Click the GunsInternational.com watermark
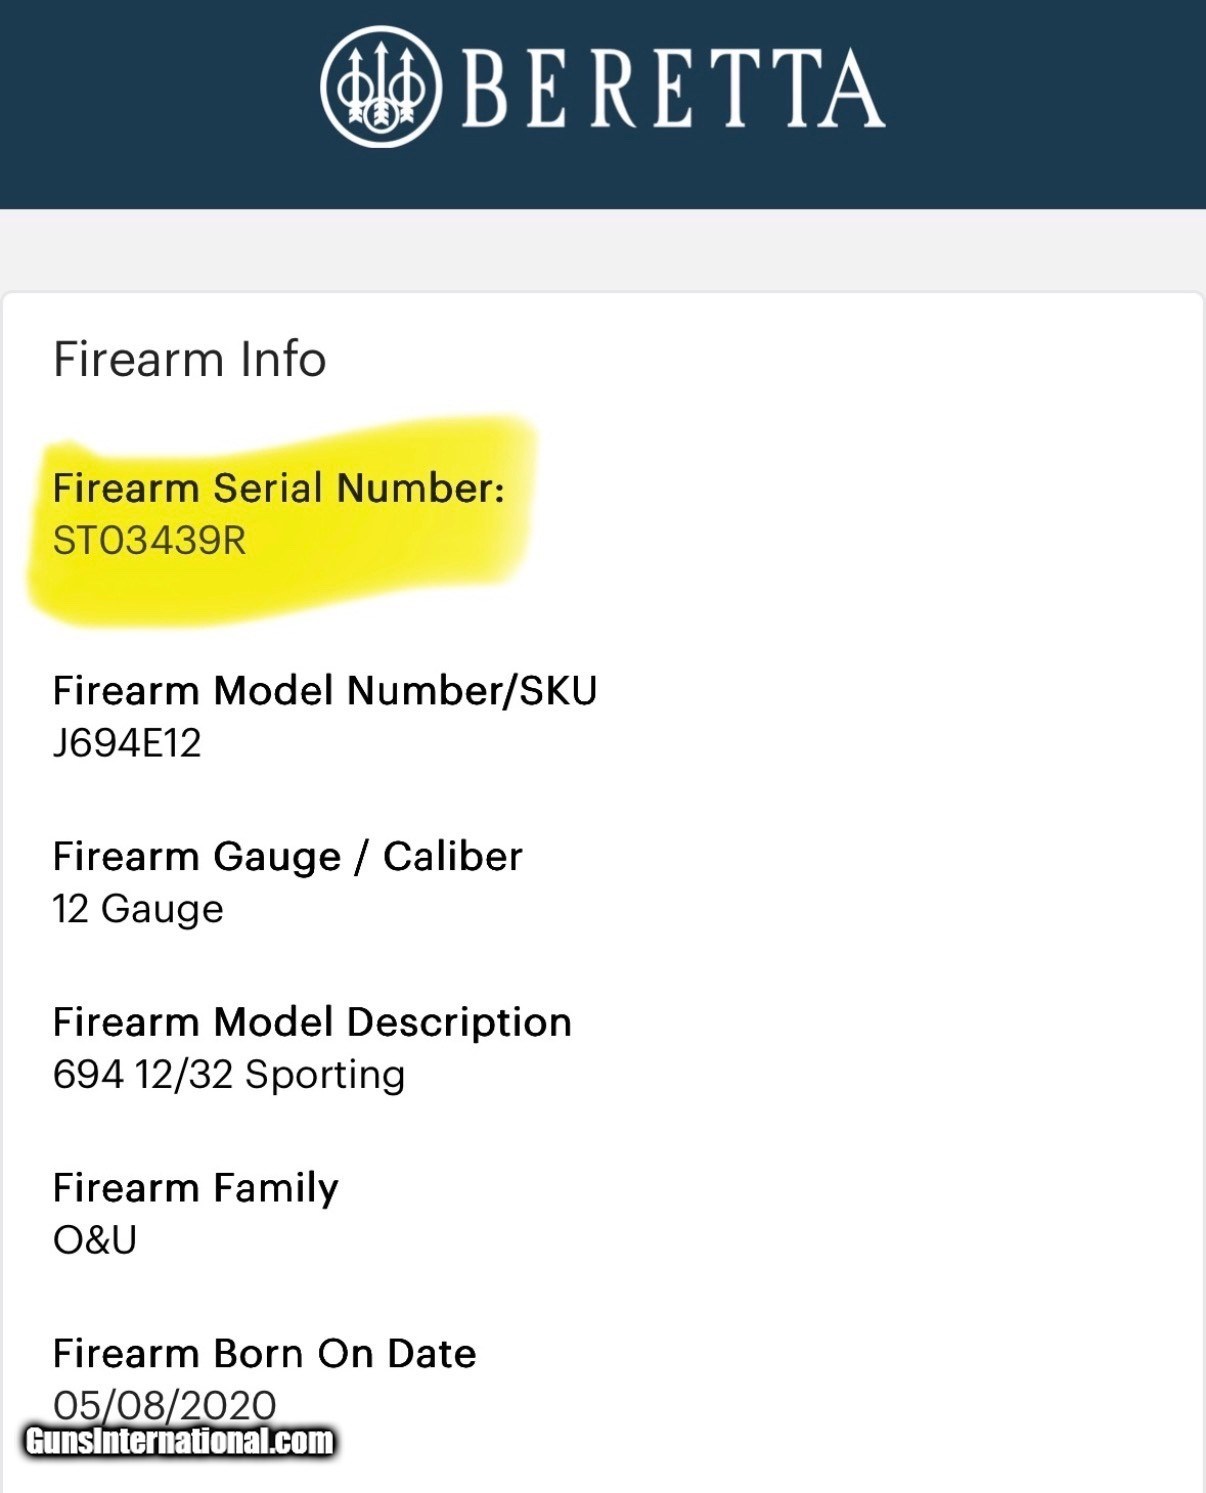This screenshot has width=1206, height=1493. pyautogui.click(x=179, y=1441)
